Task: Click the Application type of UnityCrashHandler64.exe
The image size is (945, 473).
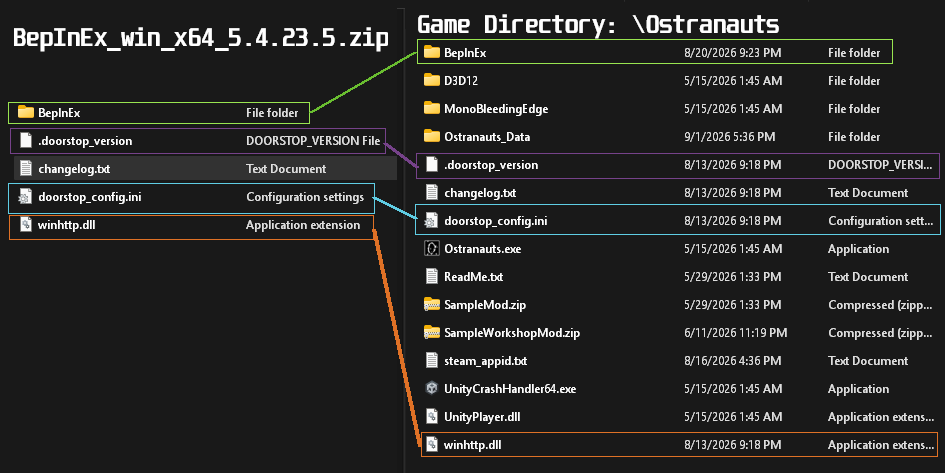Action: pyautogui.click(x=858, y=389)
